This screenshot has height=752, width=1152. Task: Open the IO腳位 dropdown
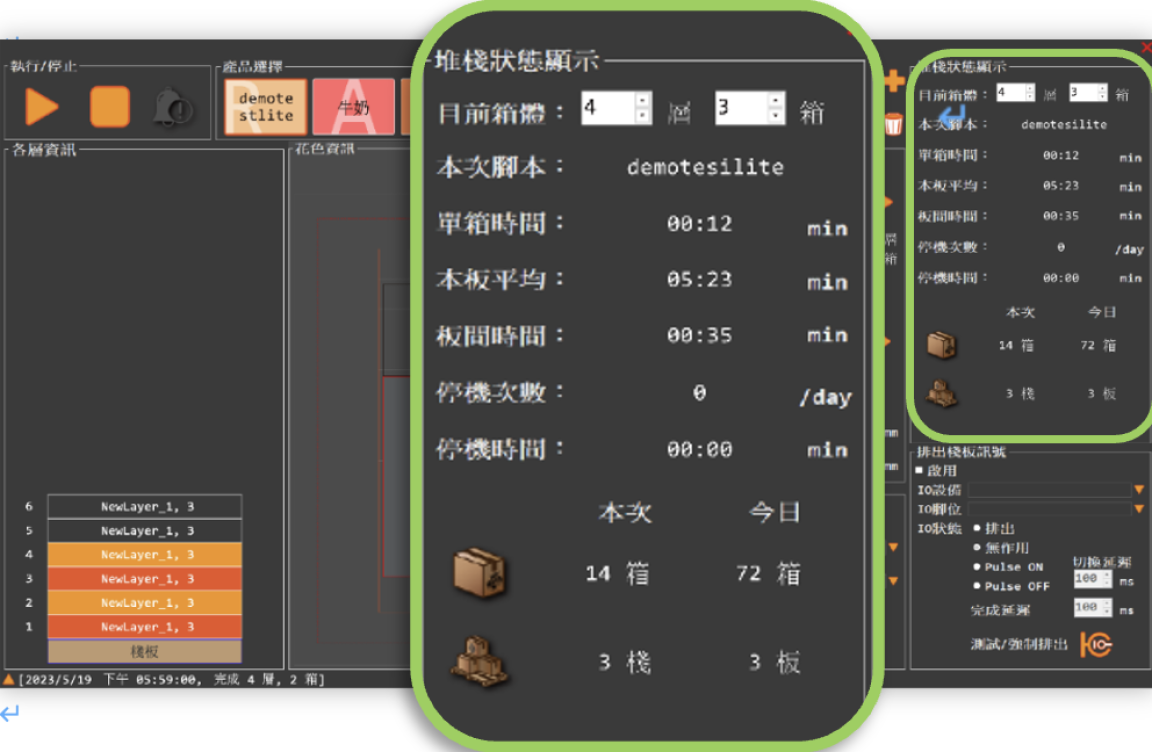coord(1138,509)
